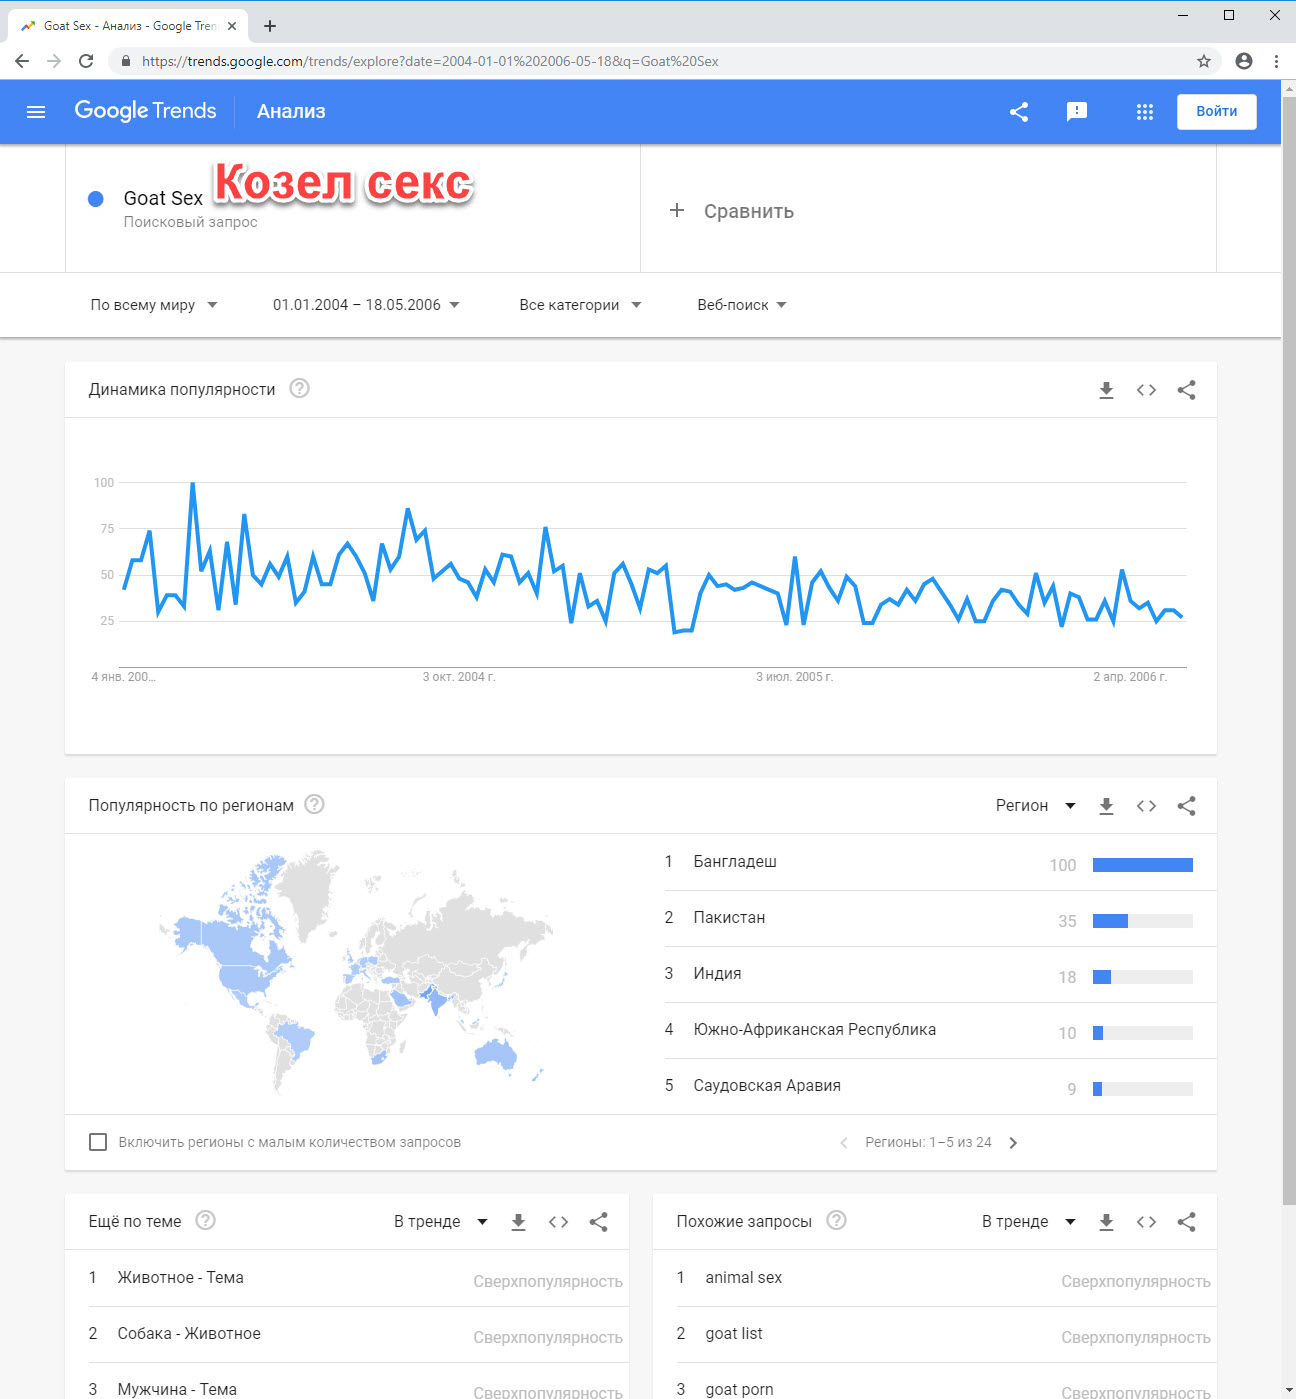
Task: Embed the Похожие запросы widget
Action: coord(1146,1222)
